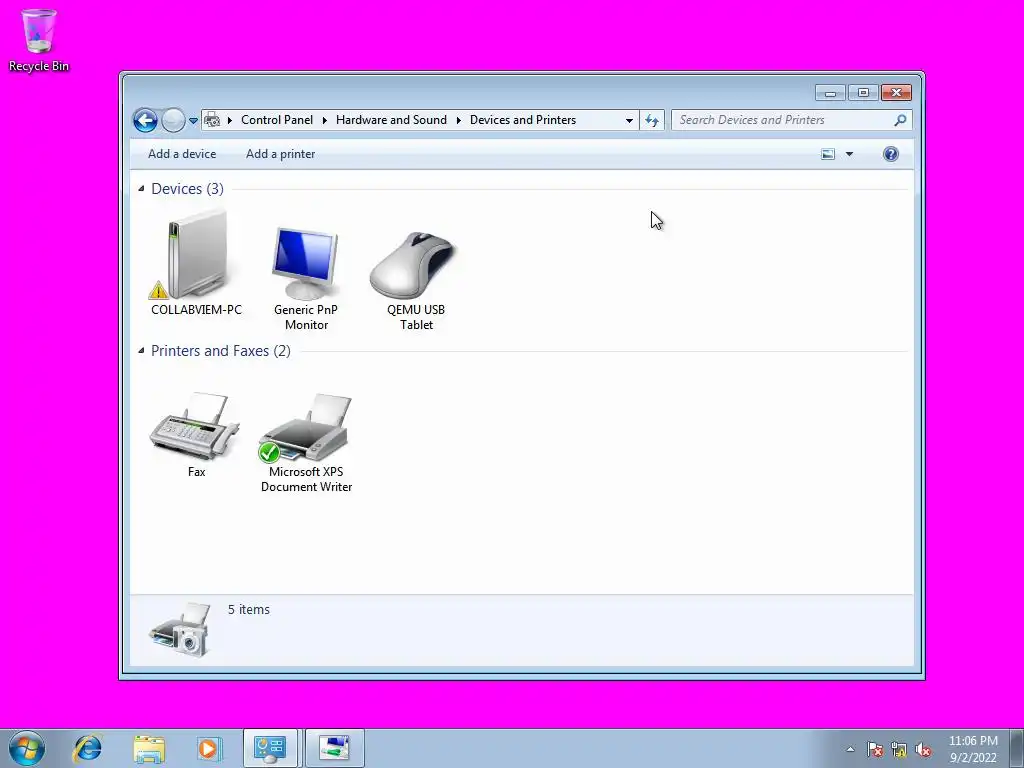This screenshot has width=1024, height=768.
Task: Click Printers and Faxes (2) header text
Action: pos(221,351)
